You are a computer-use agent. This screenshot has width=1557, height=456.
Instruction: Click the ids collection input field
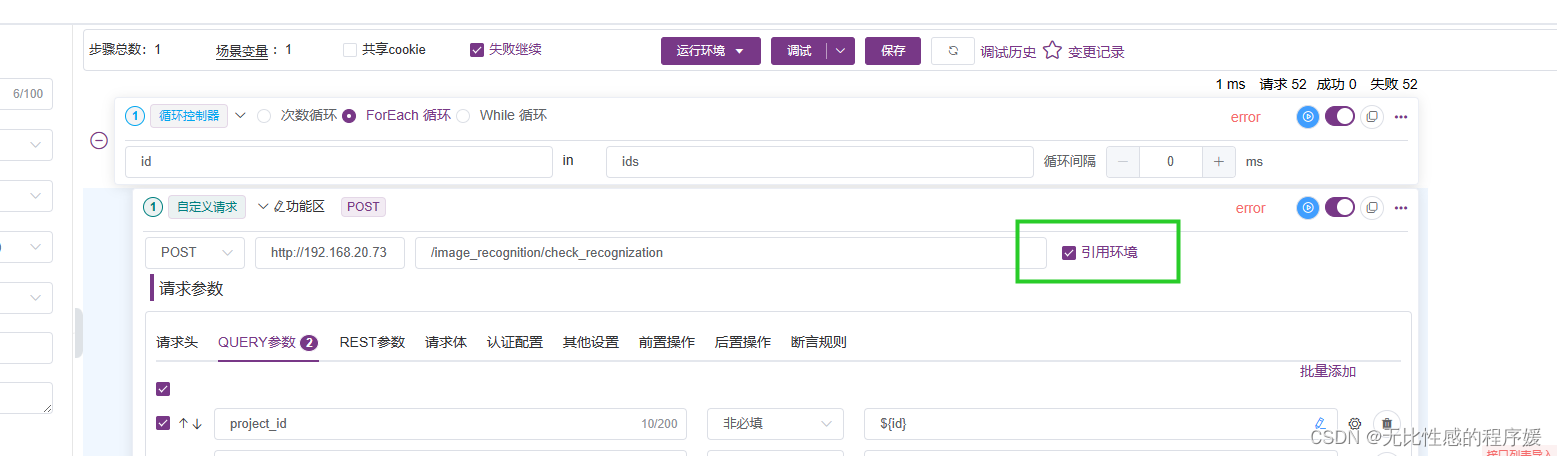(x=819, y=161)
